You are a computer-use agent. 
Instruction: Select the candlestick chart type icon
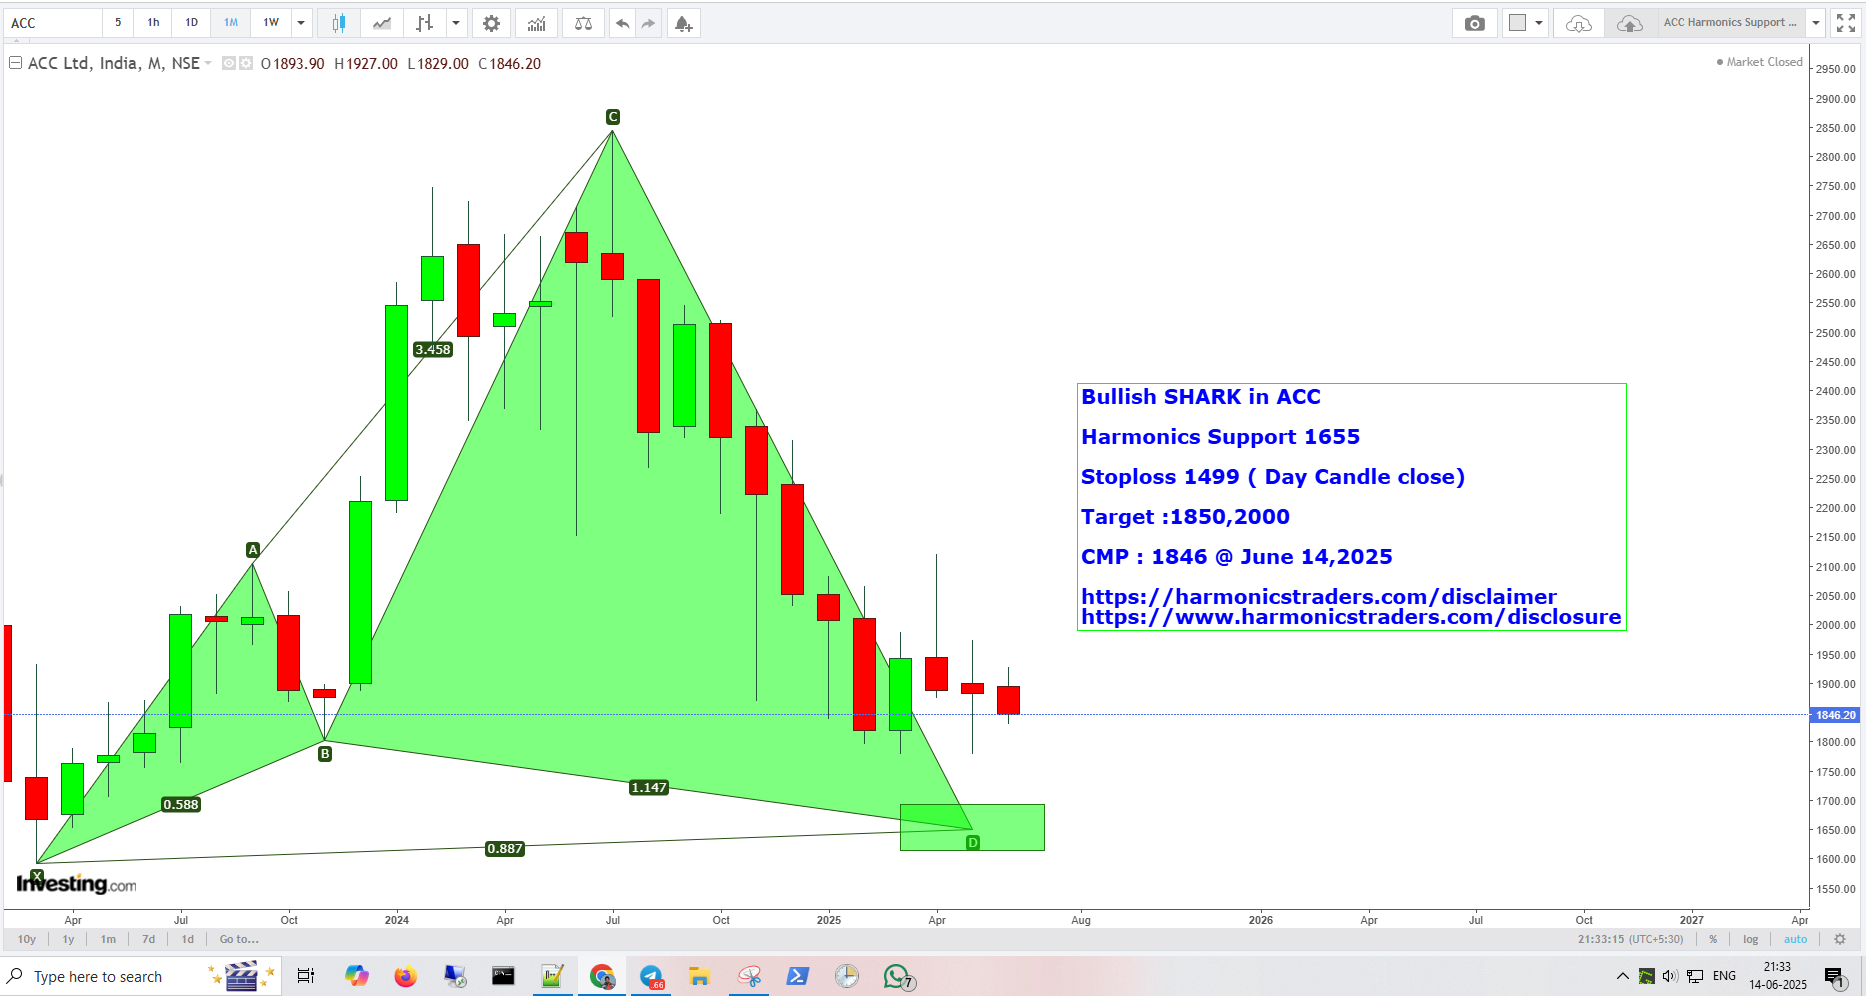click(337, 22)
